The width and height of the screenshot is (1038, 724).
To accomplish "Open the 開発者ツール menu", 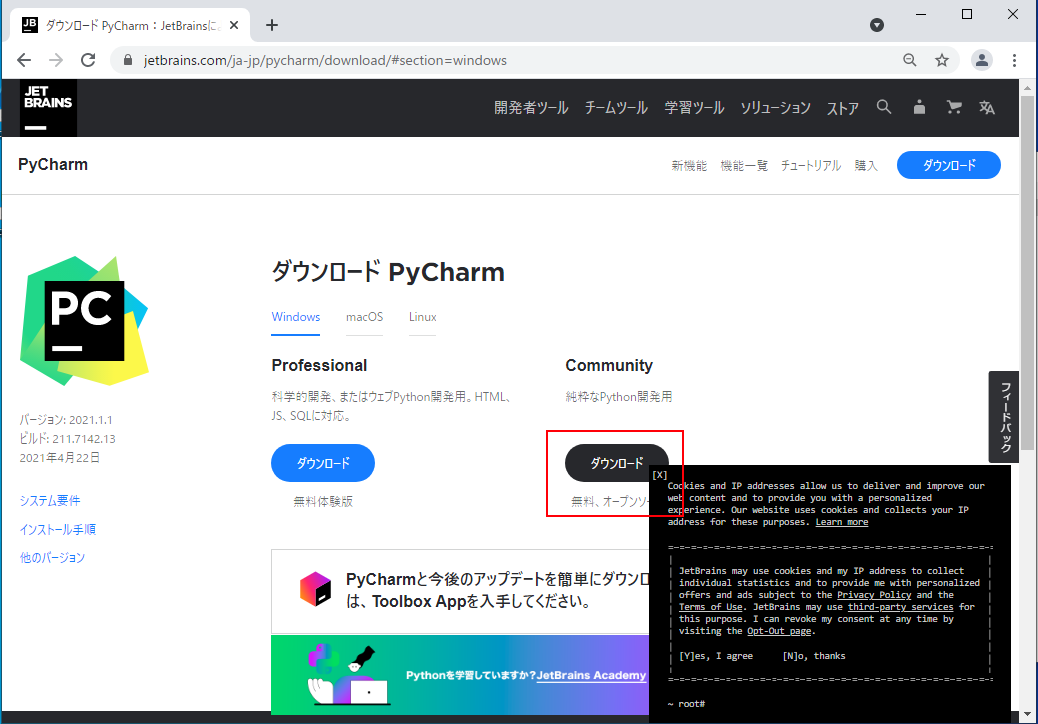I will pyautogui.click(x=531, y=108).
